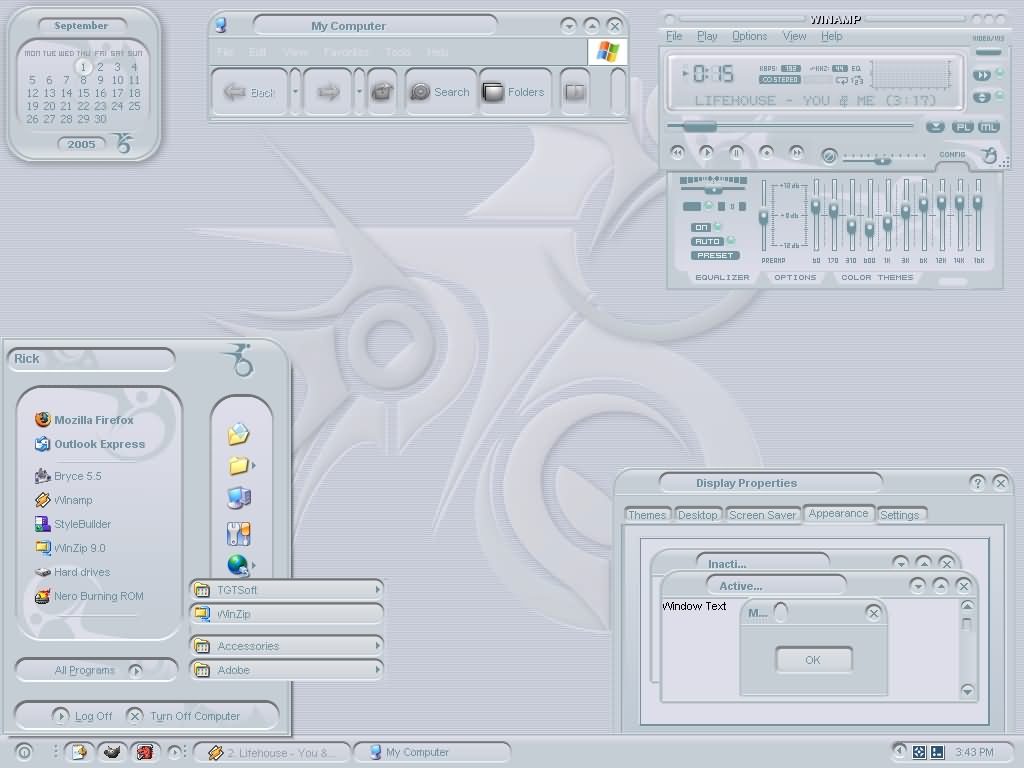Open WinZip 9.0 in the Start menu list
This screenshot has width=1024, height=768.
70,548
